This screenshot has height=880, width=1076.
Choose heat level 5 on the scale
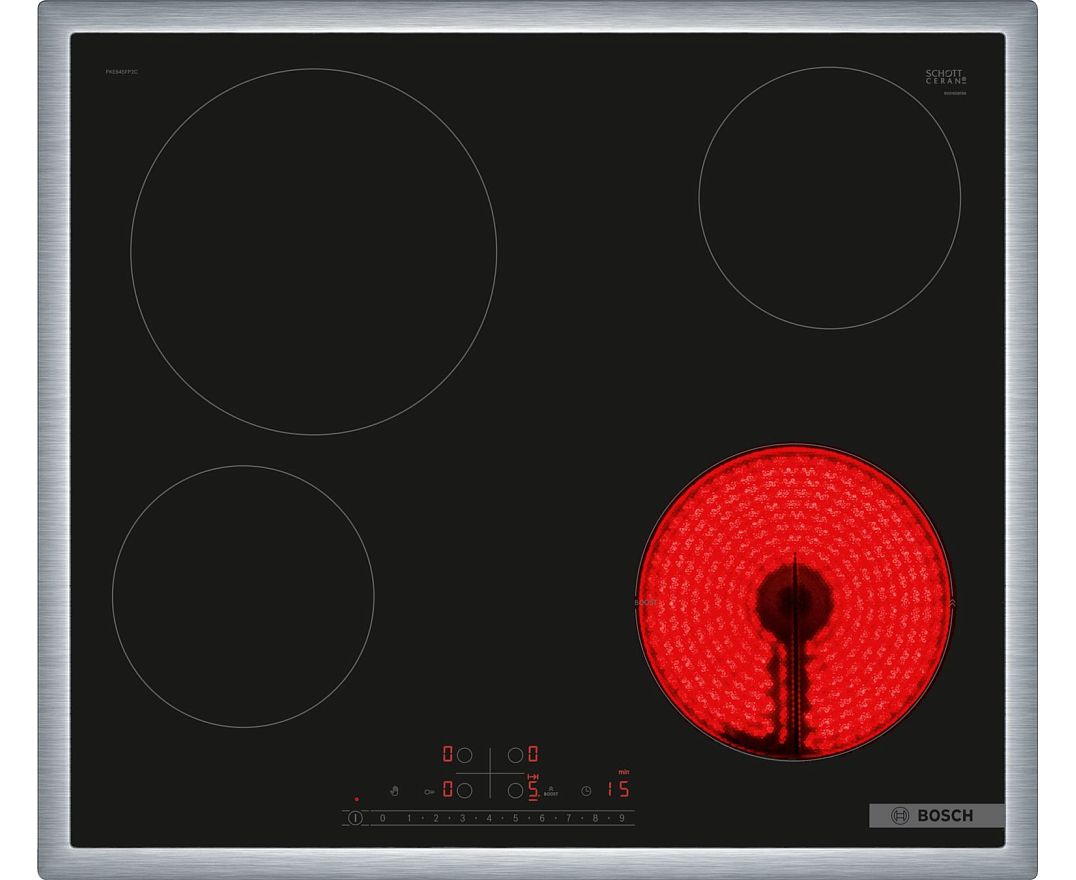coord(515,818)
